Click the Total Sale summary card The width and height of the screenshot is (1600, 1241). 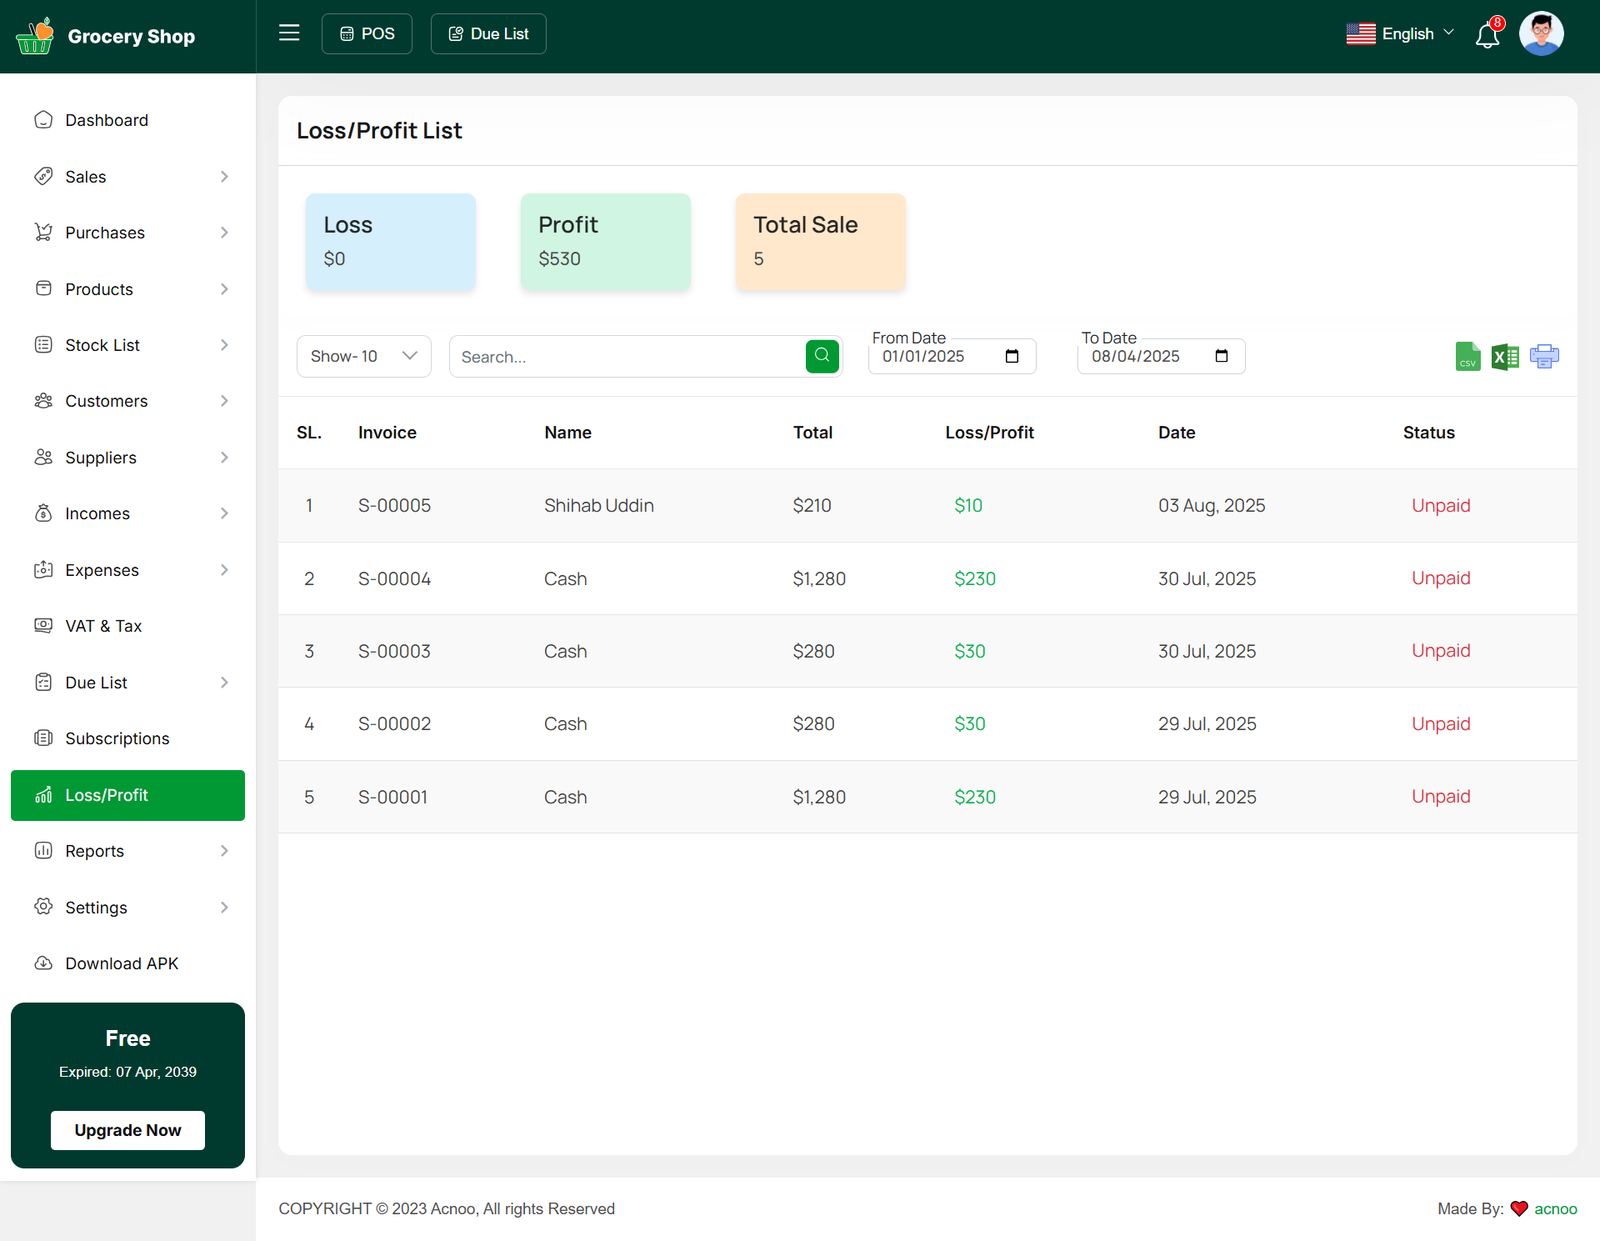(820, 242)
